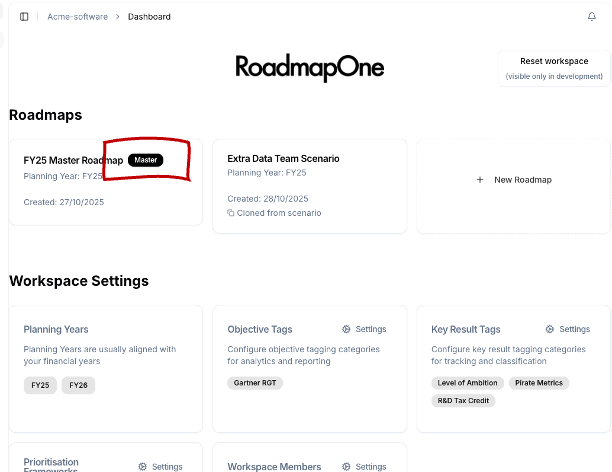612x472 pixels.
Task: Click the gear icon for Prioritisation Frameworks
Action: coord(143,467)
